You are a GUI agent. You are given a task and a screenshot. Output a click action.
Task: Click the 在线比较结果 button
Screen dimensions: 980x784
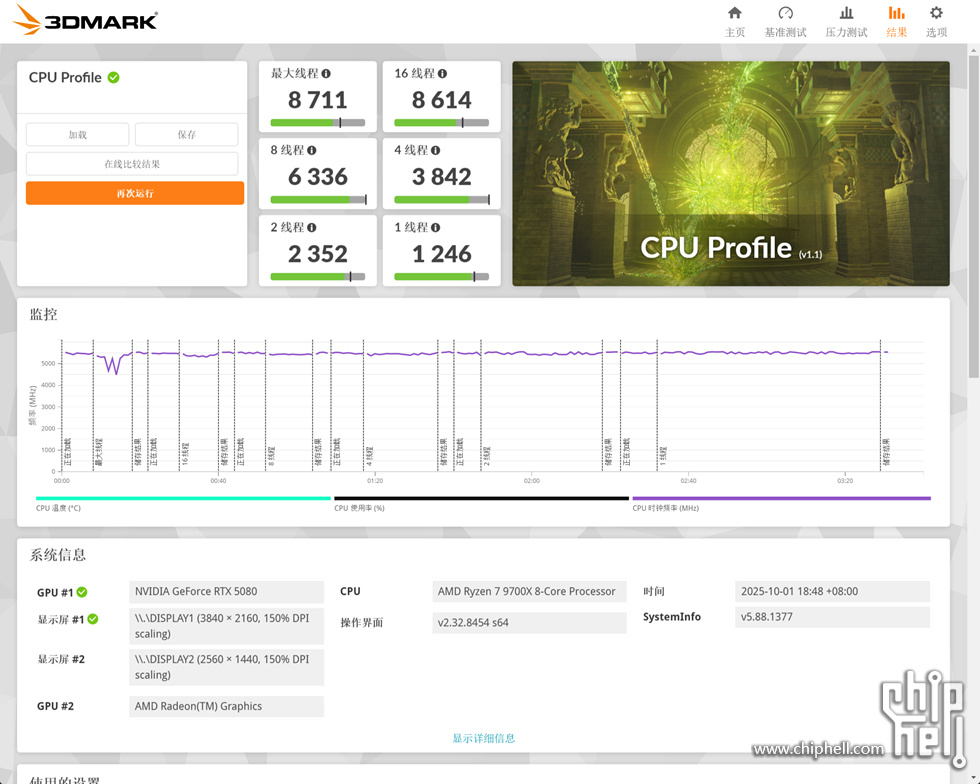click(x=132, y=164)
